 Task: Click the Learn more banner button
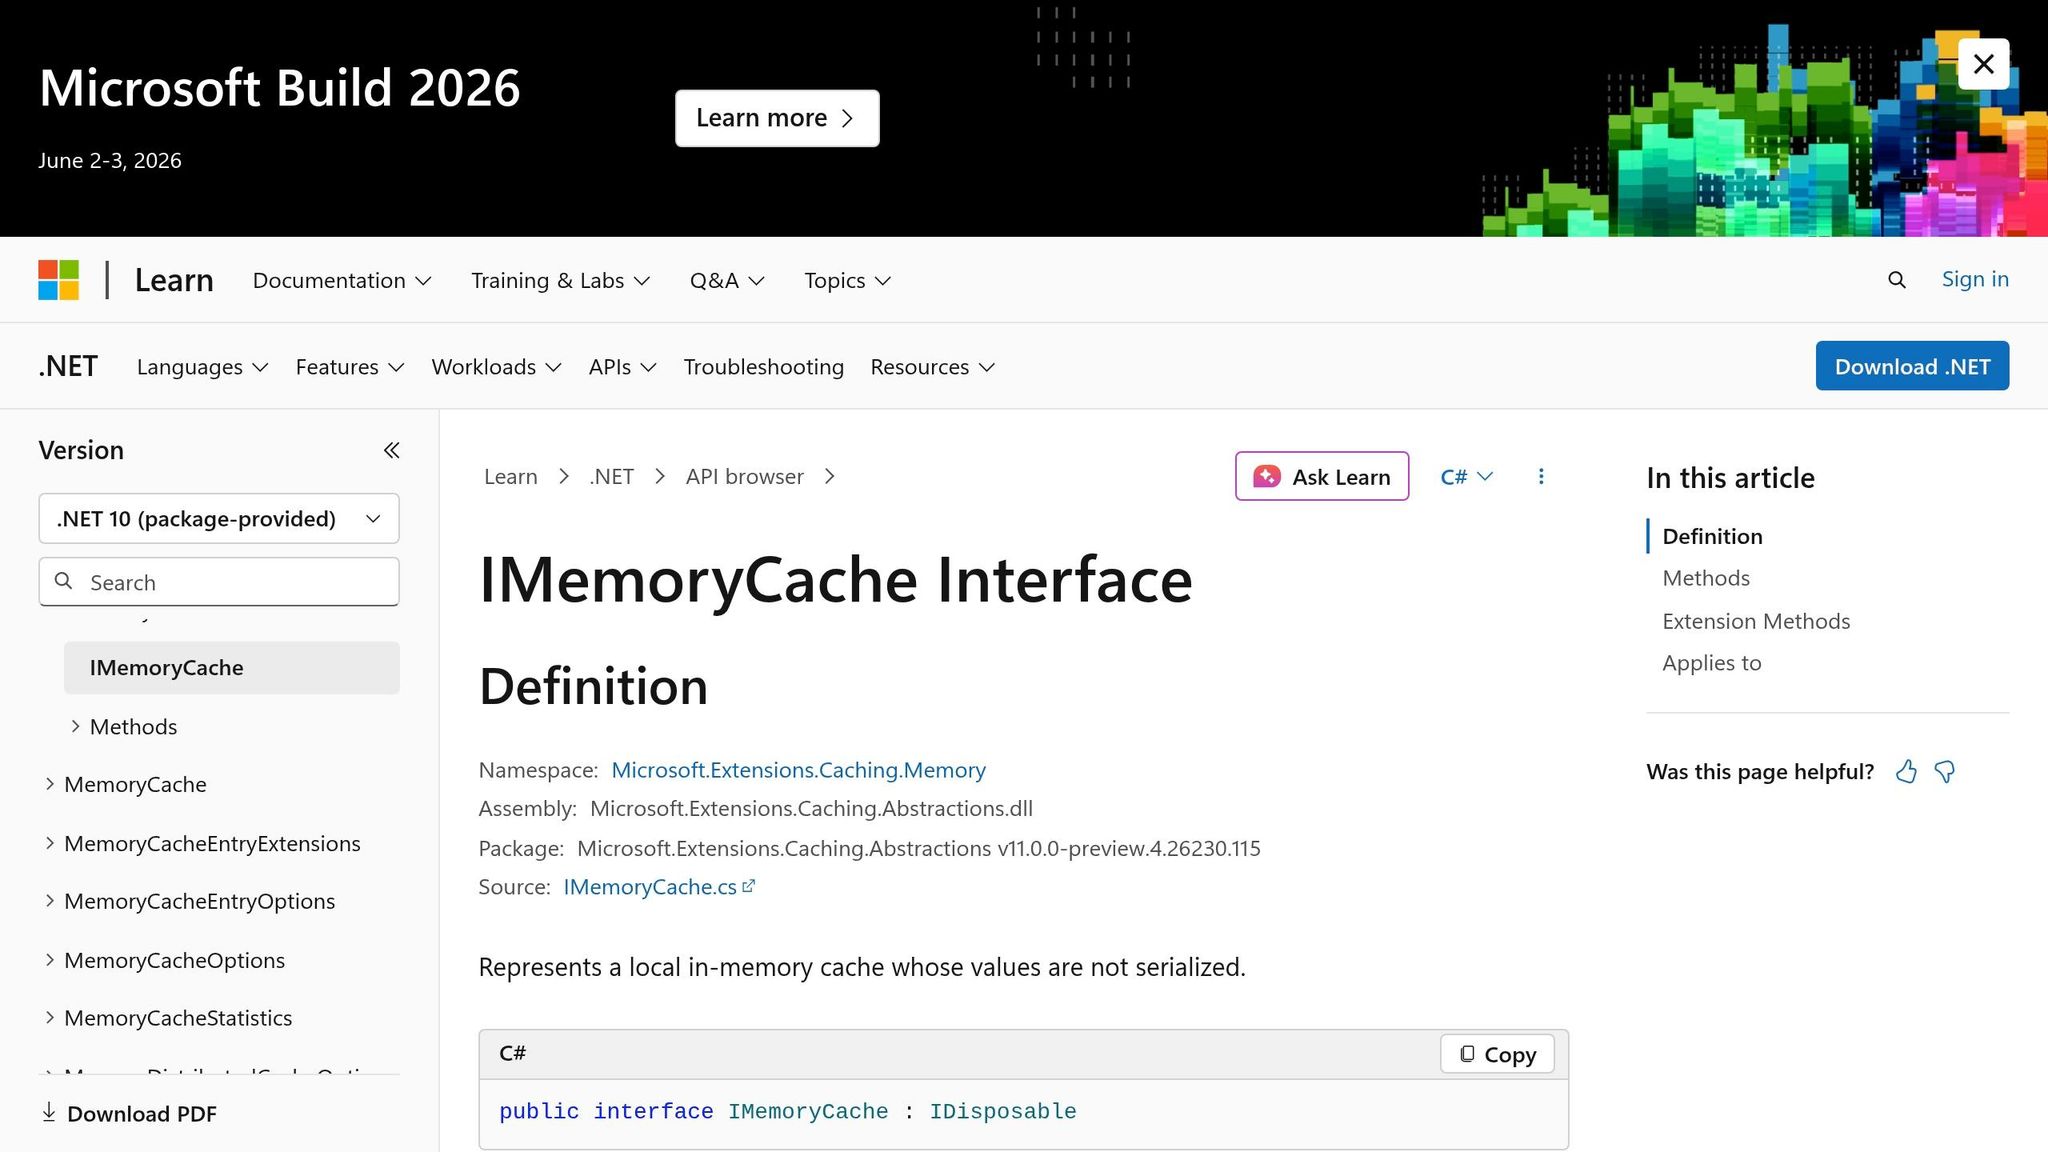pyautogui.click(x=777, y=118)
